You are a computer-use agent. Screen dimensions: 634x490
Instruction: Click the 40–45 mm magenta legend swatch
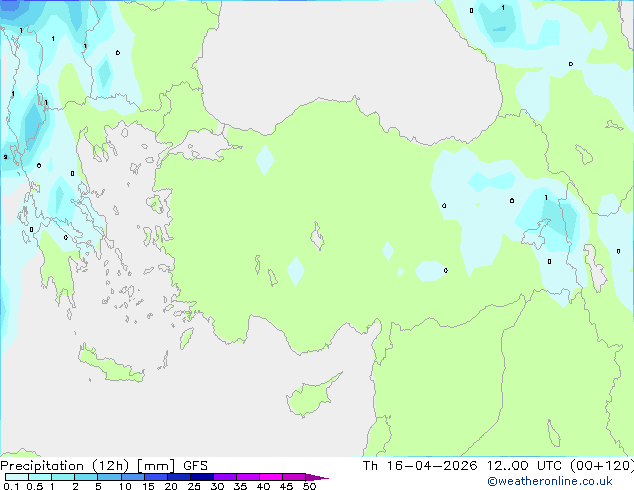pyautogui.click(x=271, y=477)
